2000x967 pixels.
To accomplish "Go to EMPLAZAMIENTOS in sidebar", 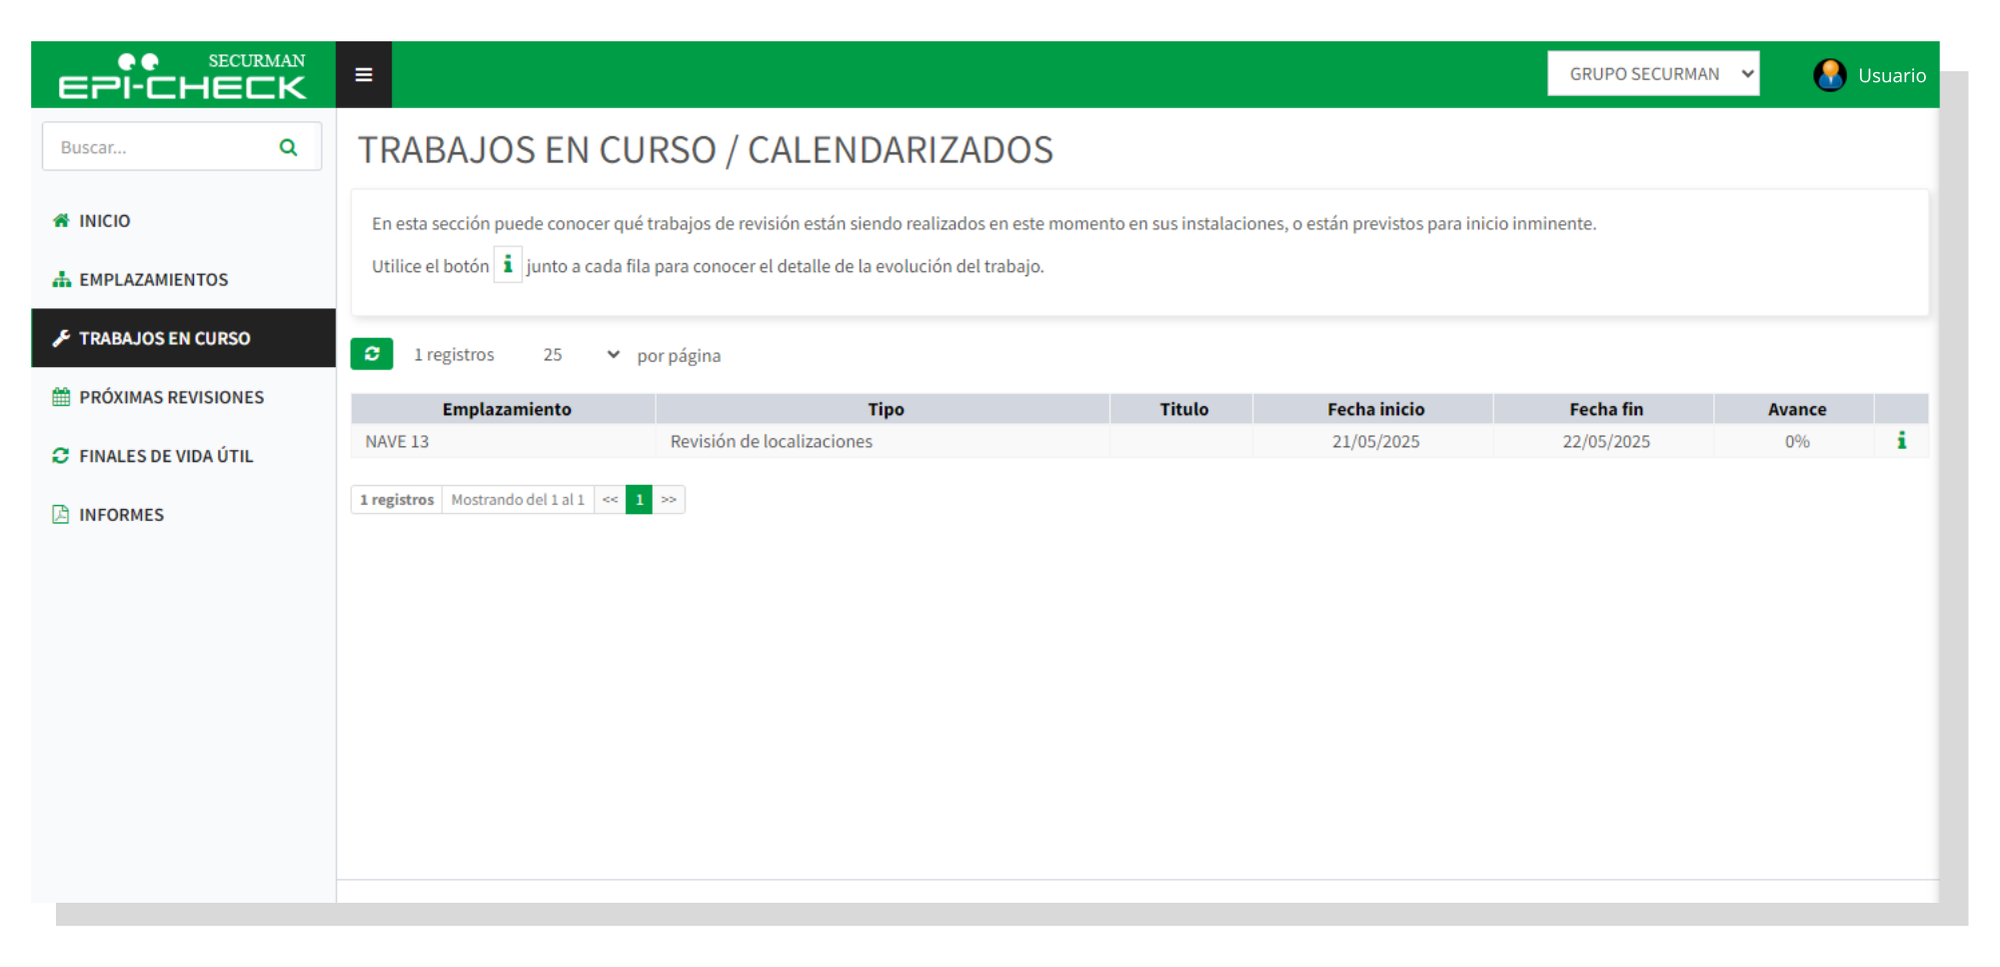I will [153, 280].
